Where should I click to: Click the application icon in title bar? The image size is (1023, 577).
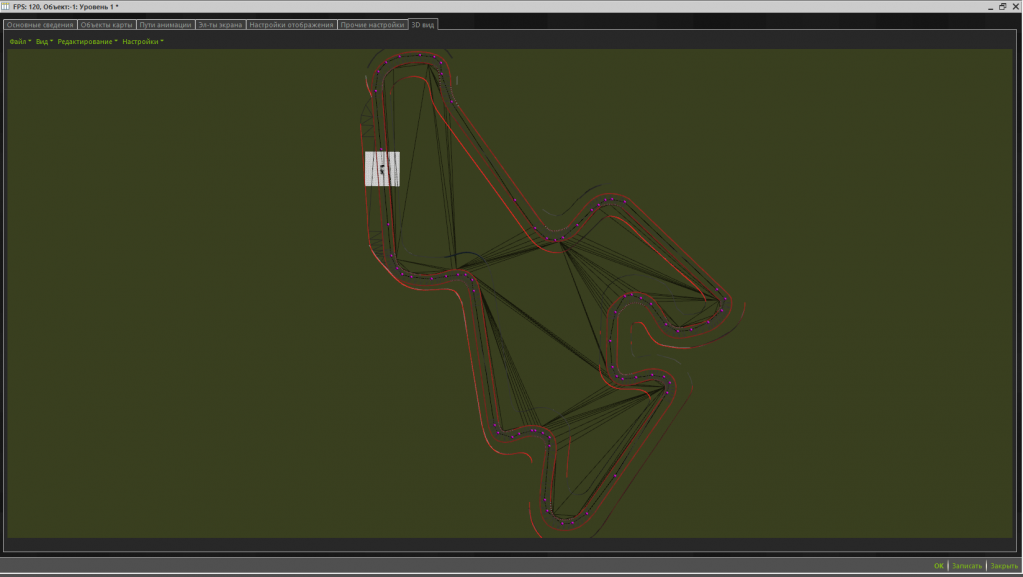6,6
